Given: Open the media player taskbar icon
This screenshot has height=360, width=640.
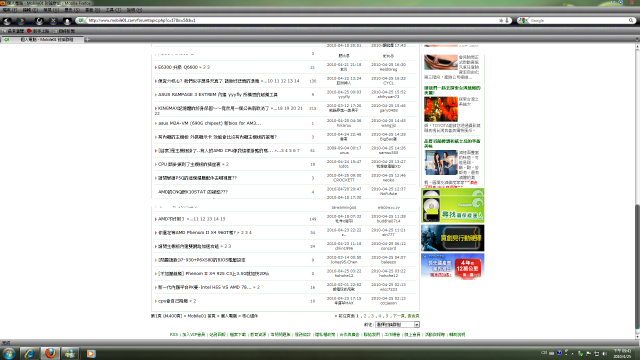Looking at the screenshot, I should click(91, 353).
